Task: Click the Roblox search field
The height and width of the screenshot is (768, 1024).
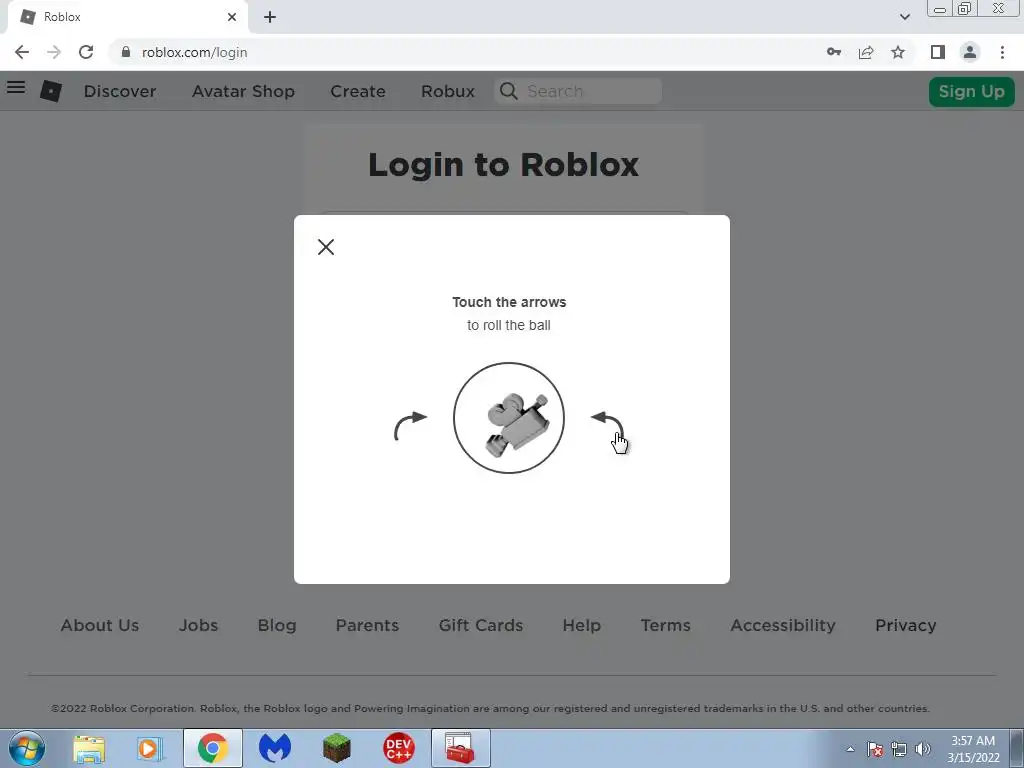Action: [x=579, y=91]
